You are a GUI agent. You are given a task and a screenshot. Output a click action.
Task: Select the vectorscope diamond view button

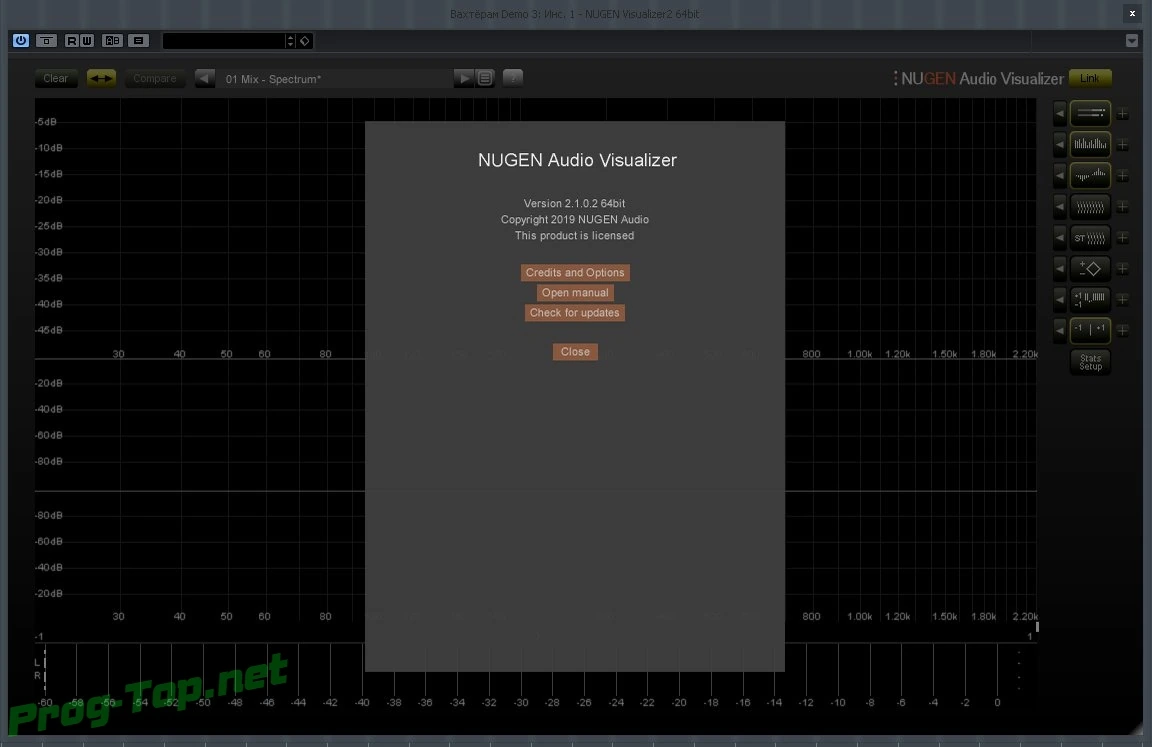[1090, 268]
